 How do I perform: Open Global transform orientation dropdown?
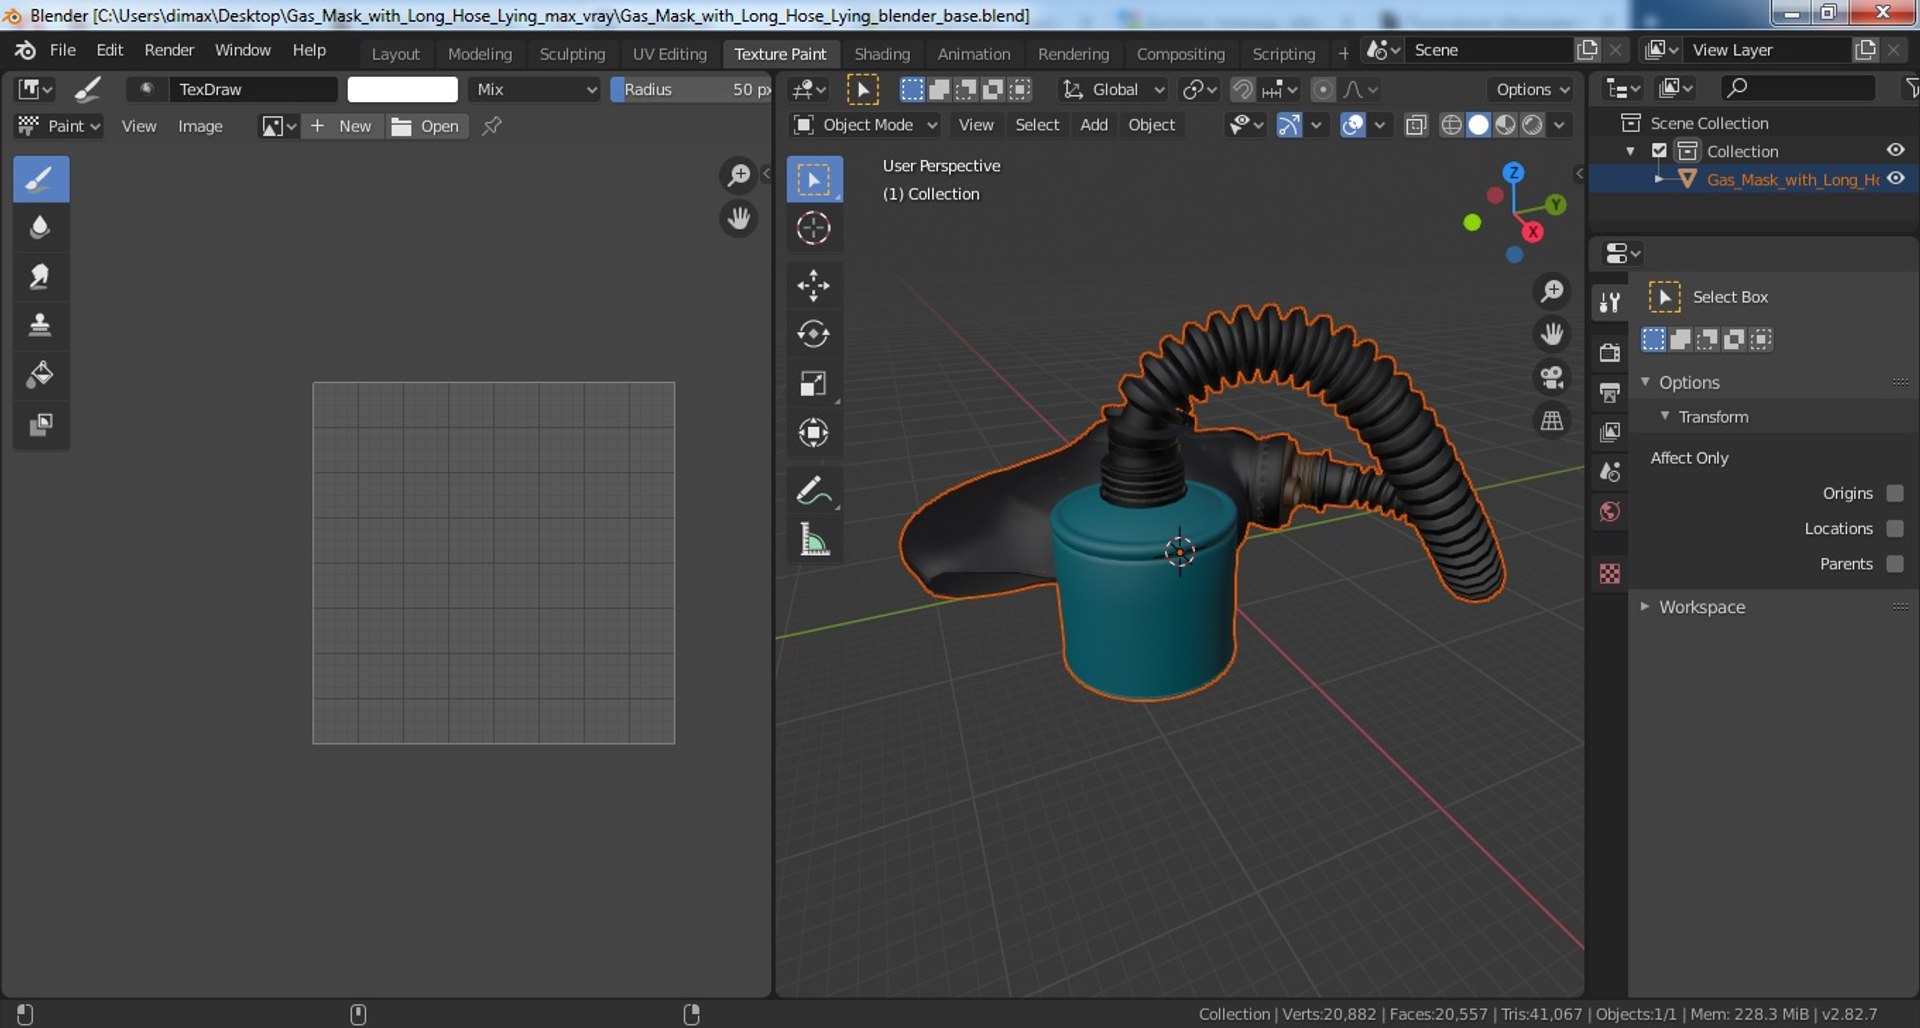click(x=1113, y=89)
